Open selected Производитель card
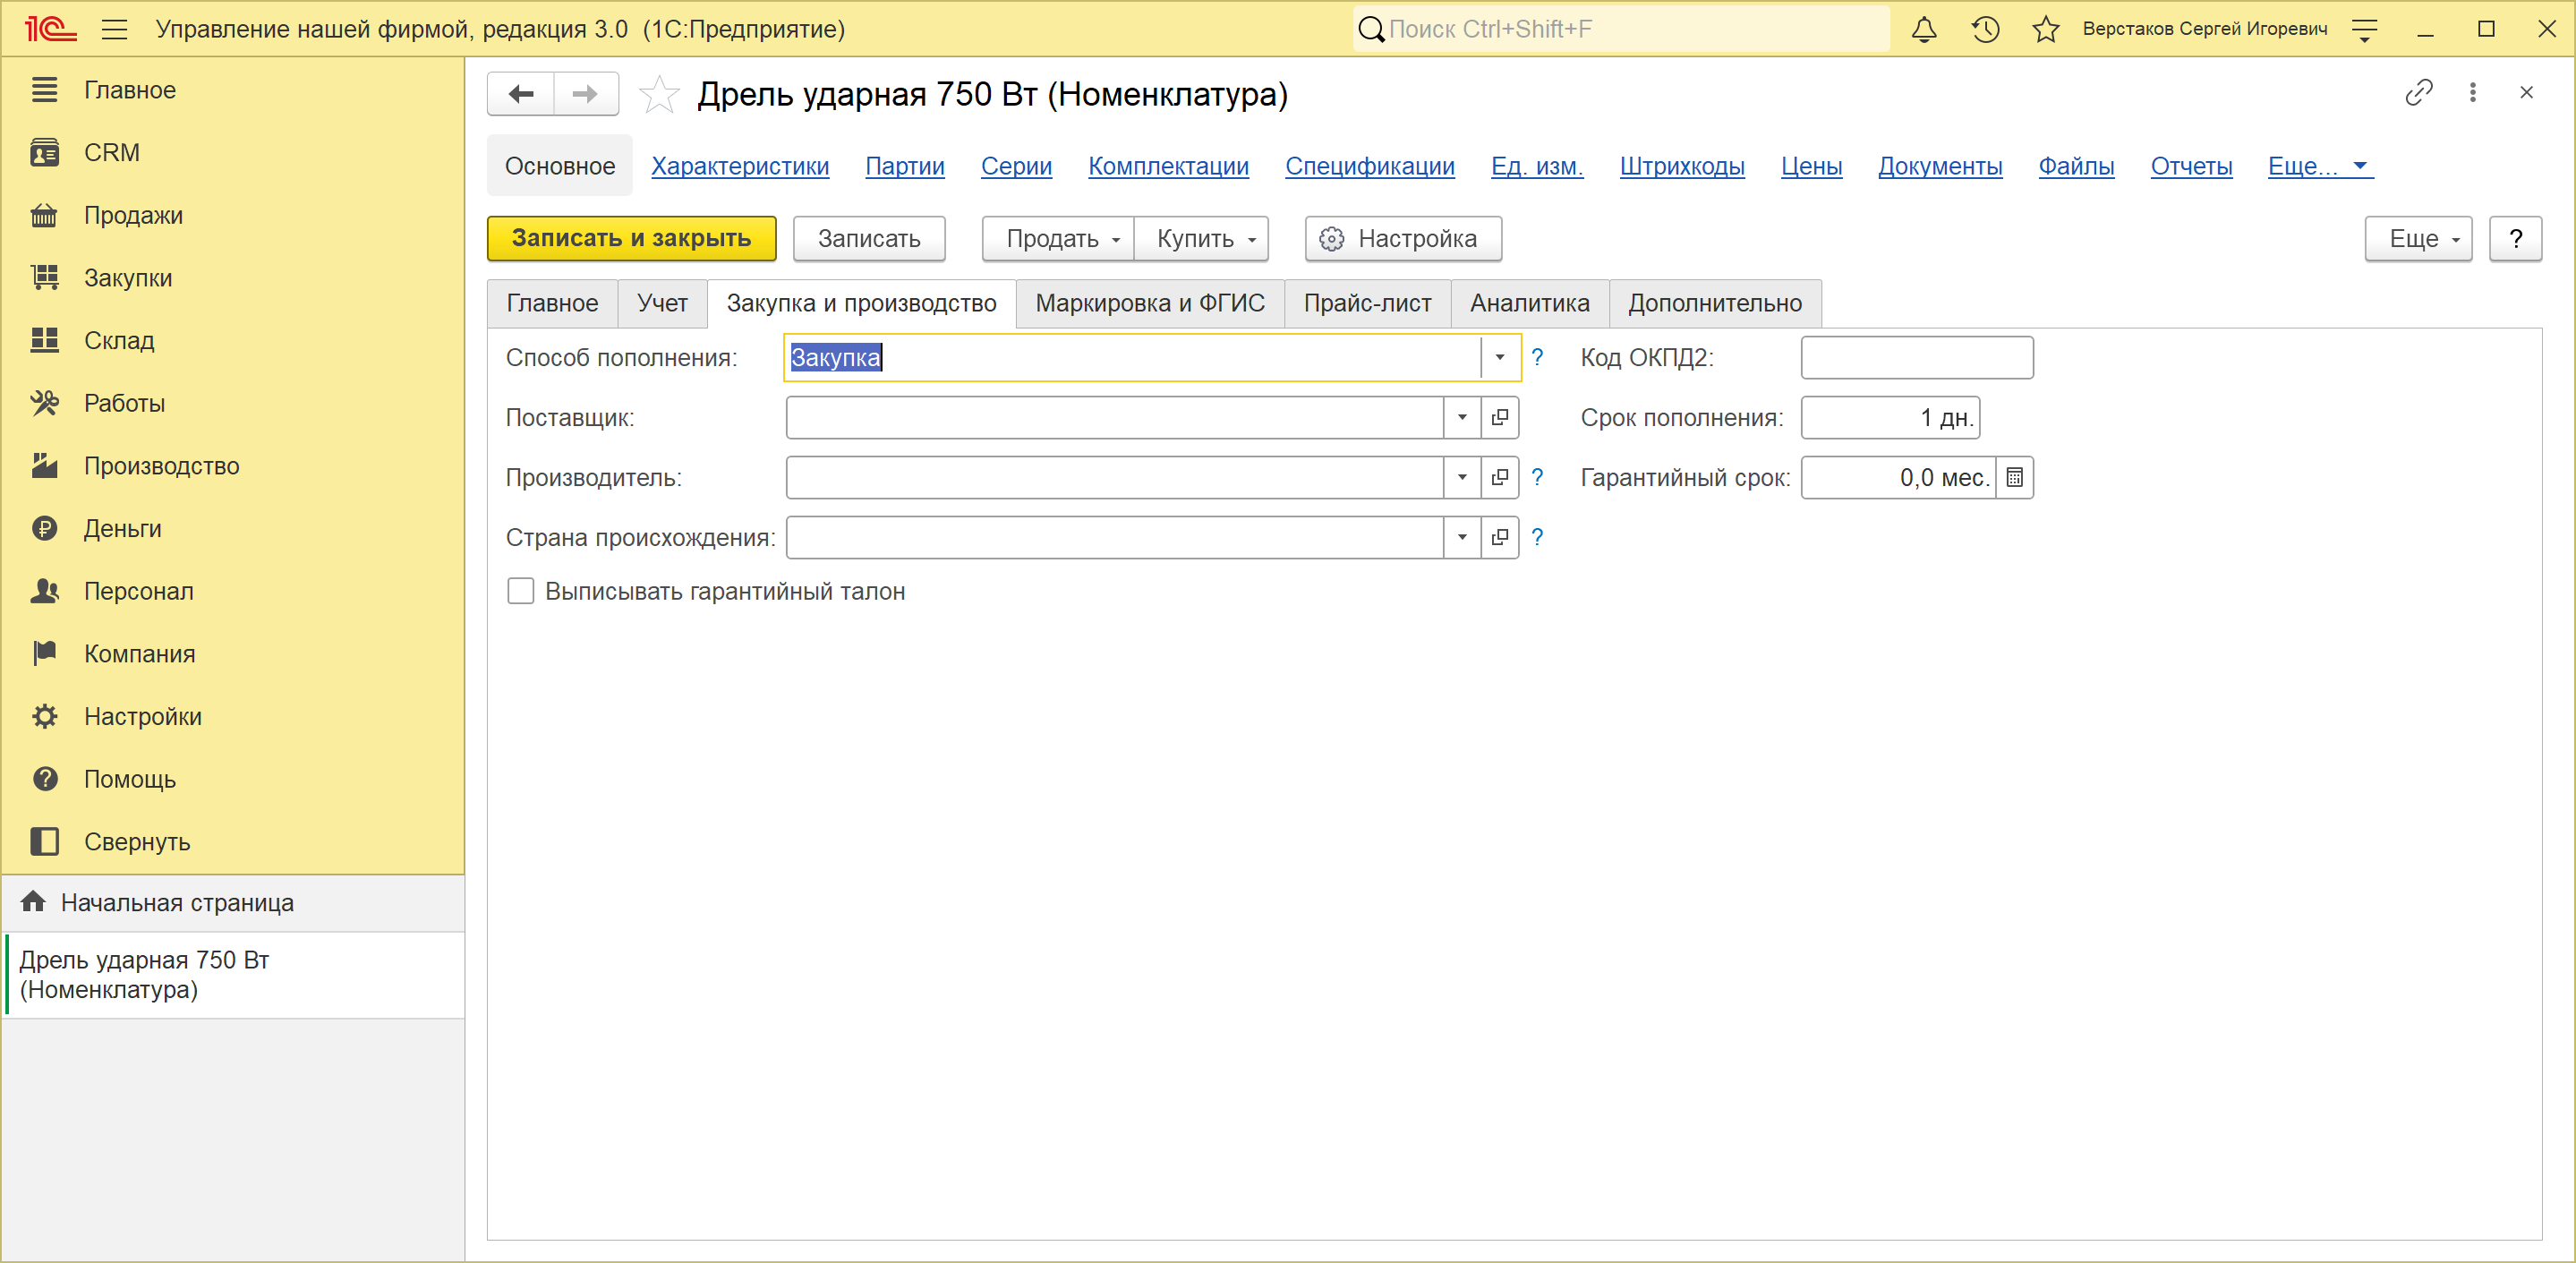 pos(1499,478)
